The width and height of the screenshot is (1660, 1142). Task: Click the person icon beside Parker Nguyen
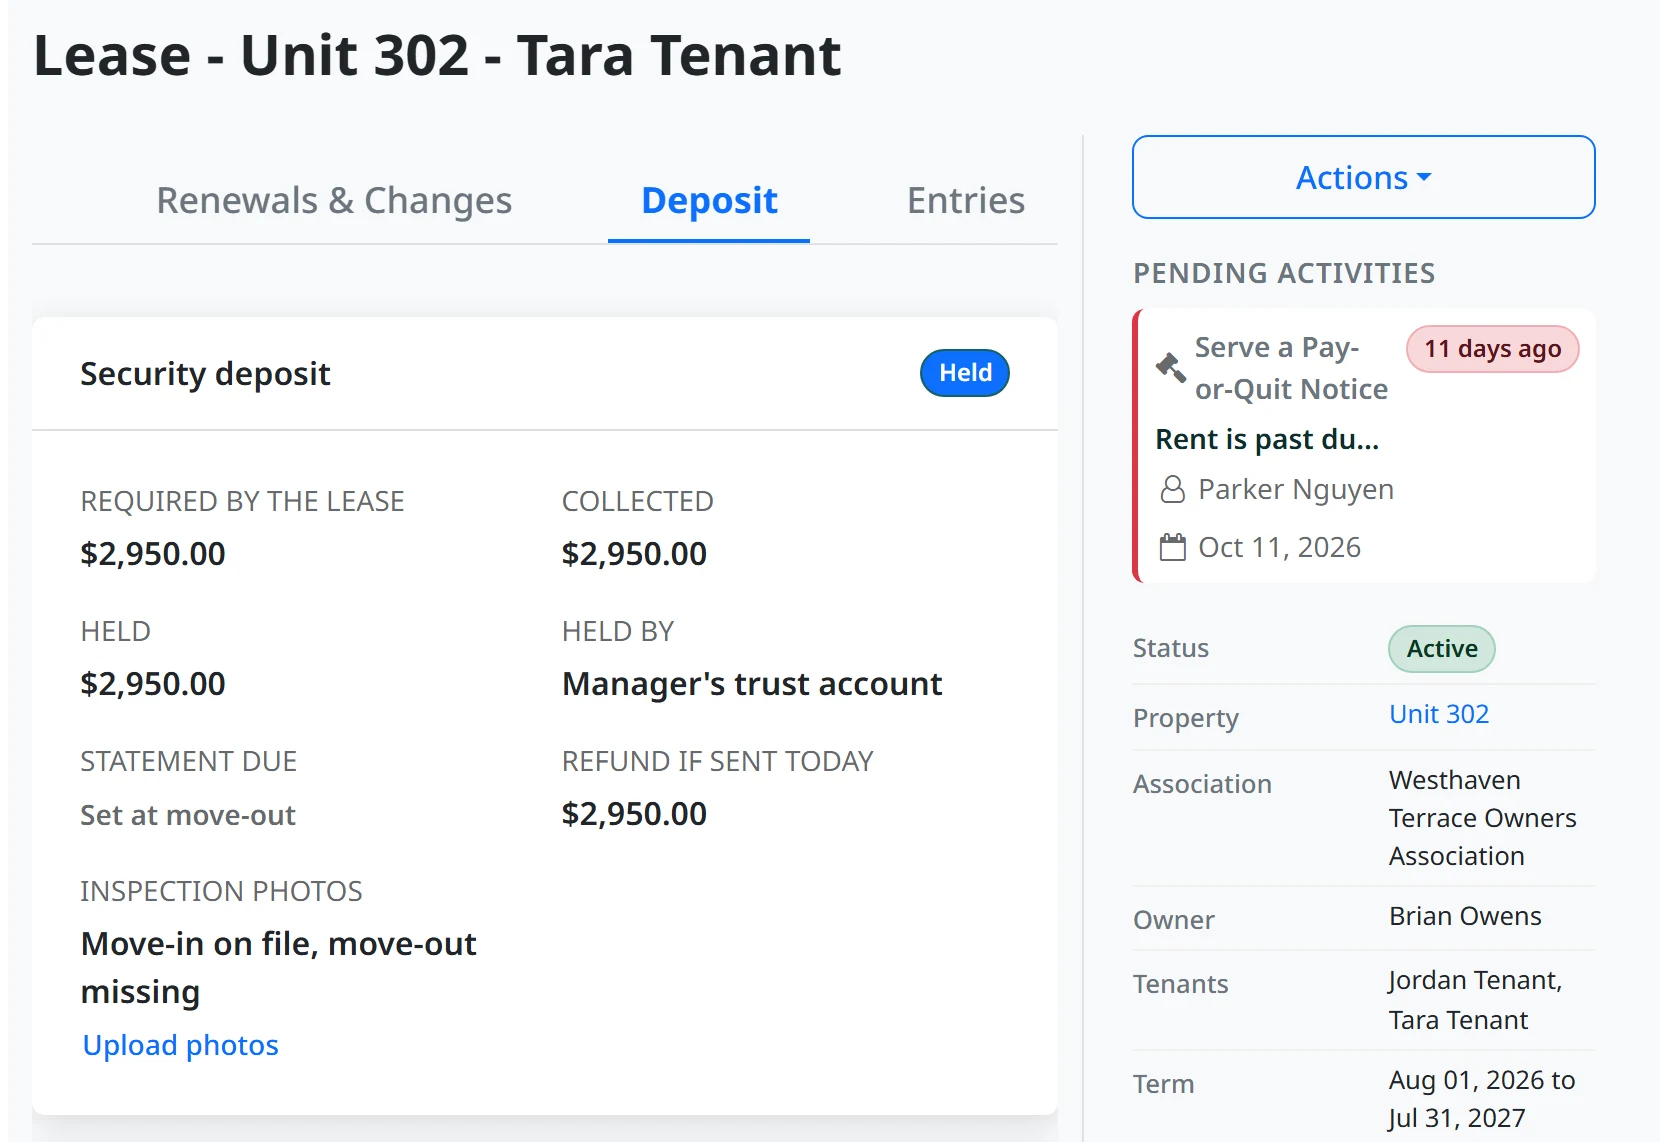[1172, 490]
